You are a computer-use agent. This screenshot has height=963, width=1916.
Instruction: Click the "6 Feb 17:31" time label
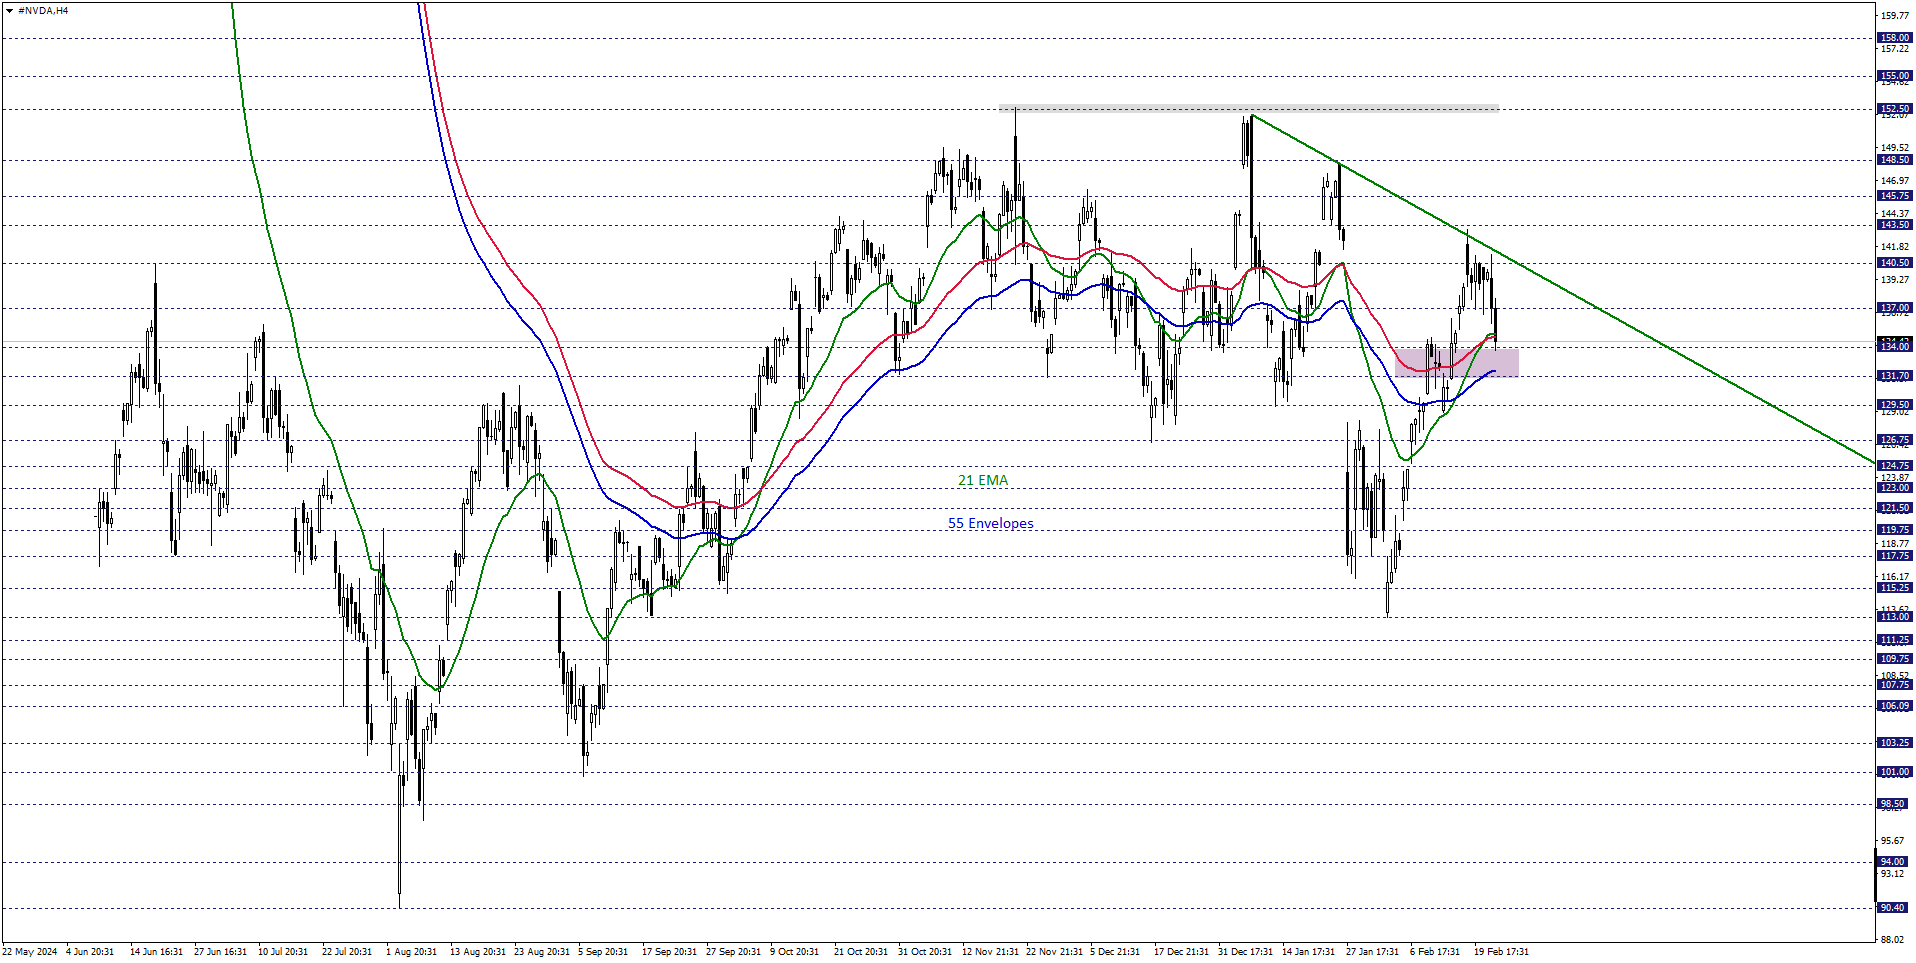tap(1435, 952)
